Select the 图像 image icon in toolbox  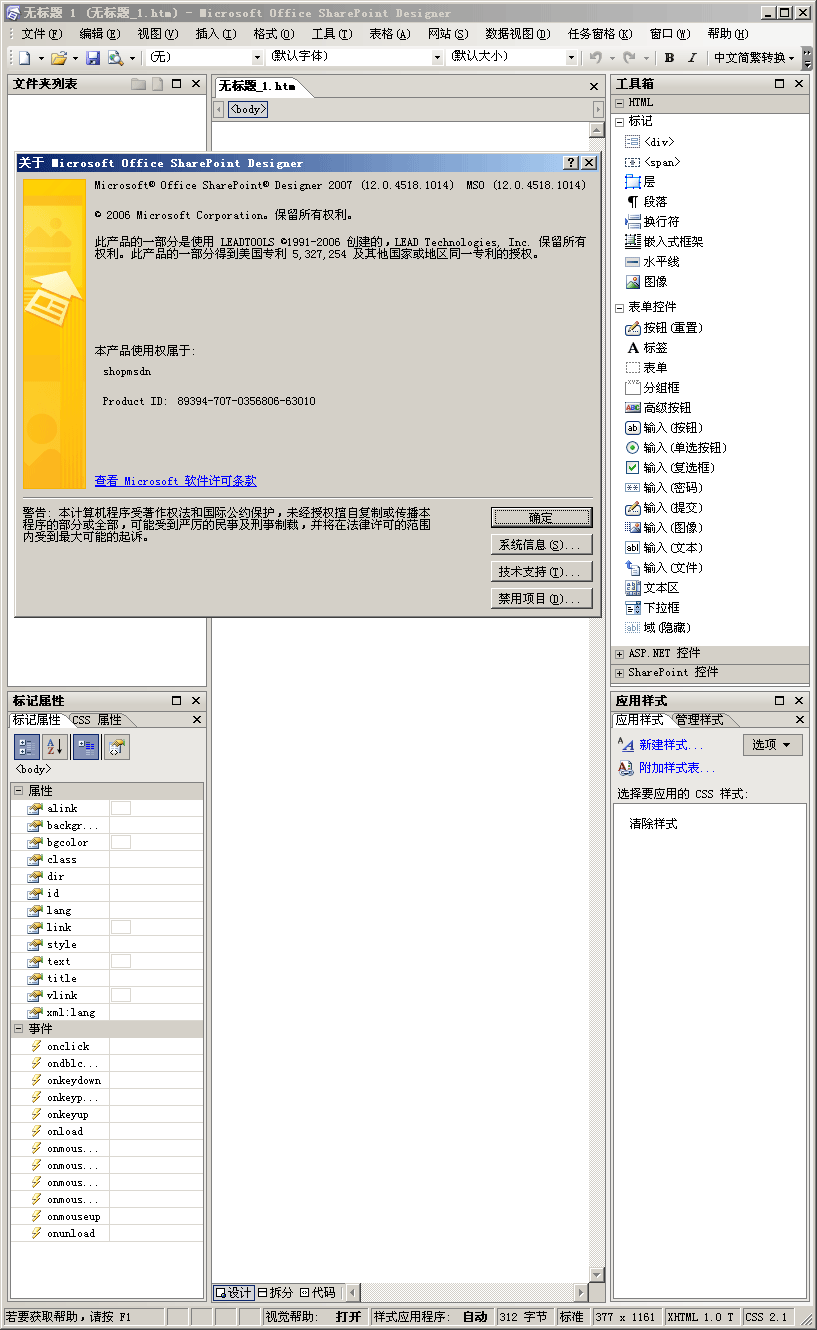coord(632,282)
